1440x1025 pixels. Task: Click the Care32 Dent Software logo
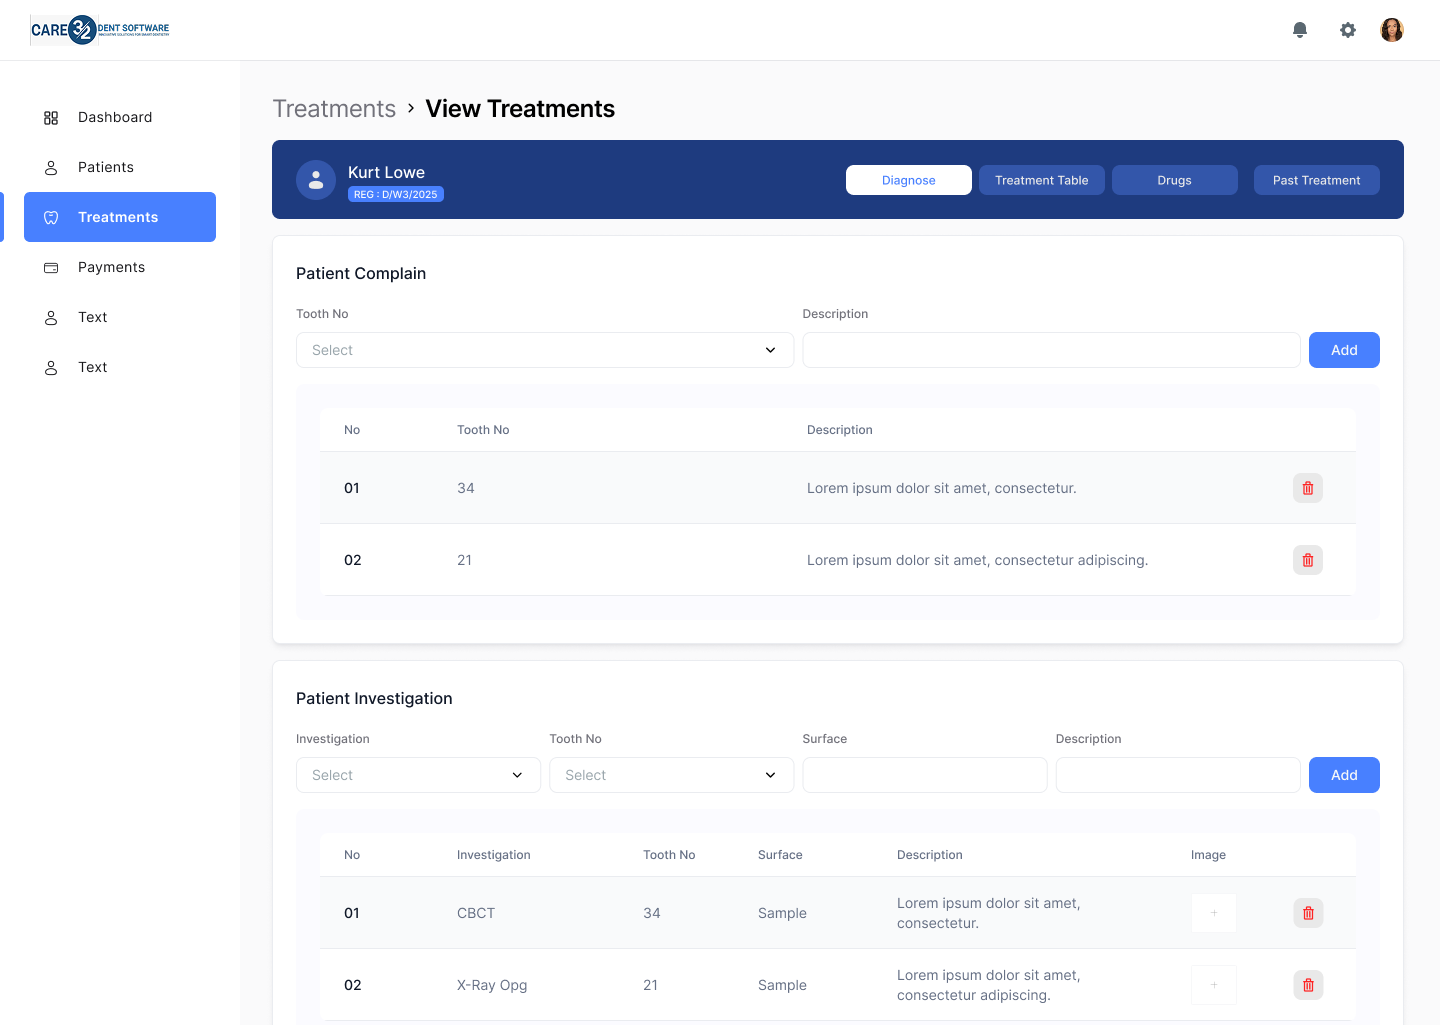point(100,30)
